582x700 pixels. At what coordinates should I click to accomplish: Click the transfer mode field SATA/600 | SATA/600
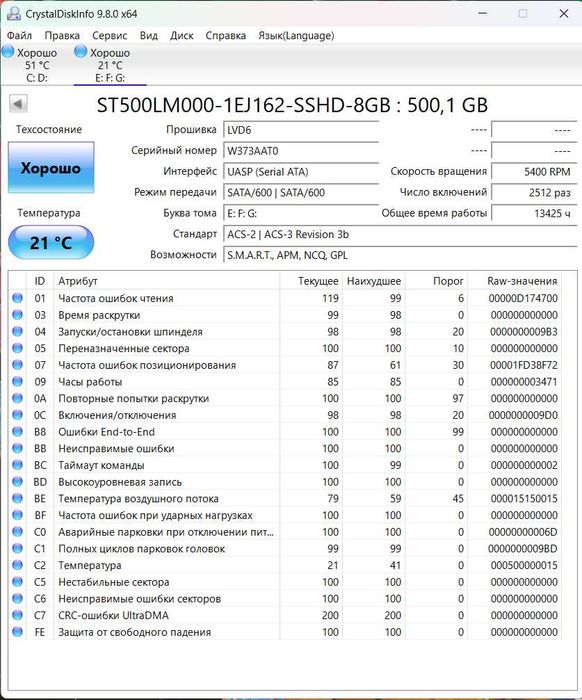pos(300,192)
